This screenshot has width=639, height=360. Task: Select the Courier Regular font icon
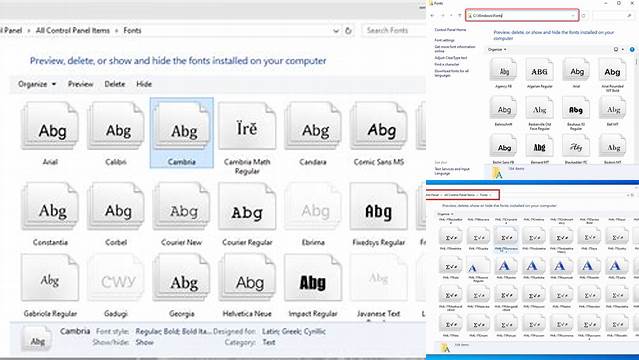point(247,207)
